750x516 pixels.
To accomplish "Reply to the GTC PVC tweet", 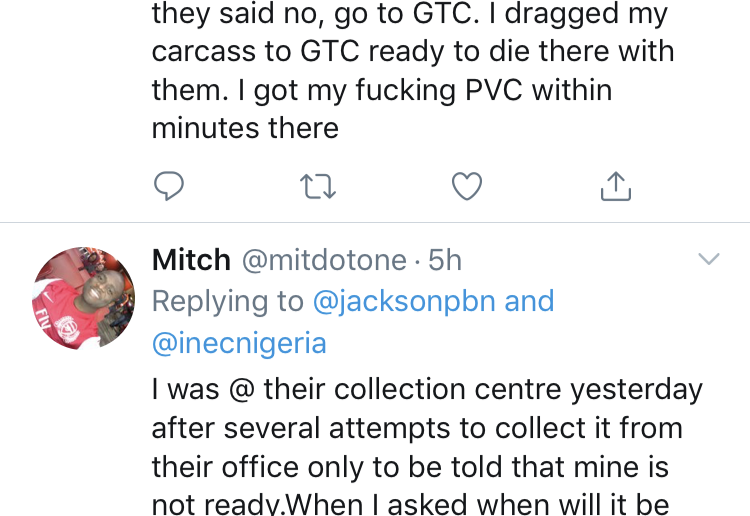I will pyautogui.click(x=168, y=186).
